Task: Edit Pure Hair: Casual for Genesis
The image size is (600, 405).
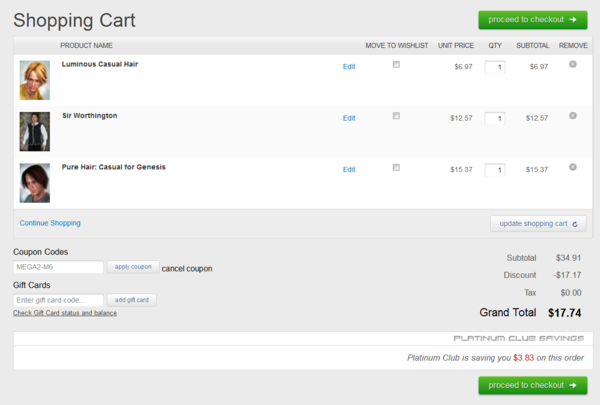Action: 349,170
